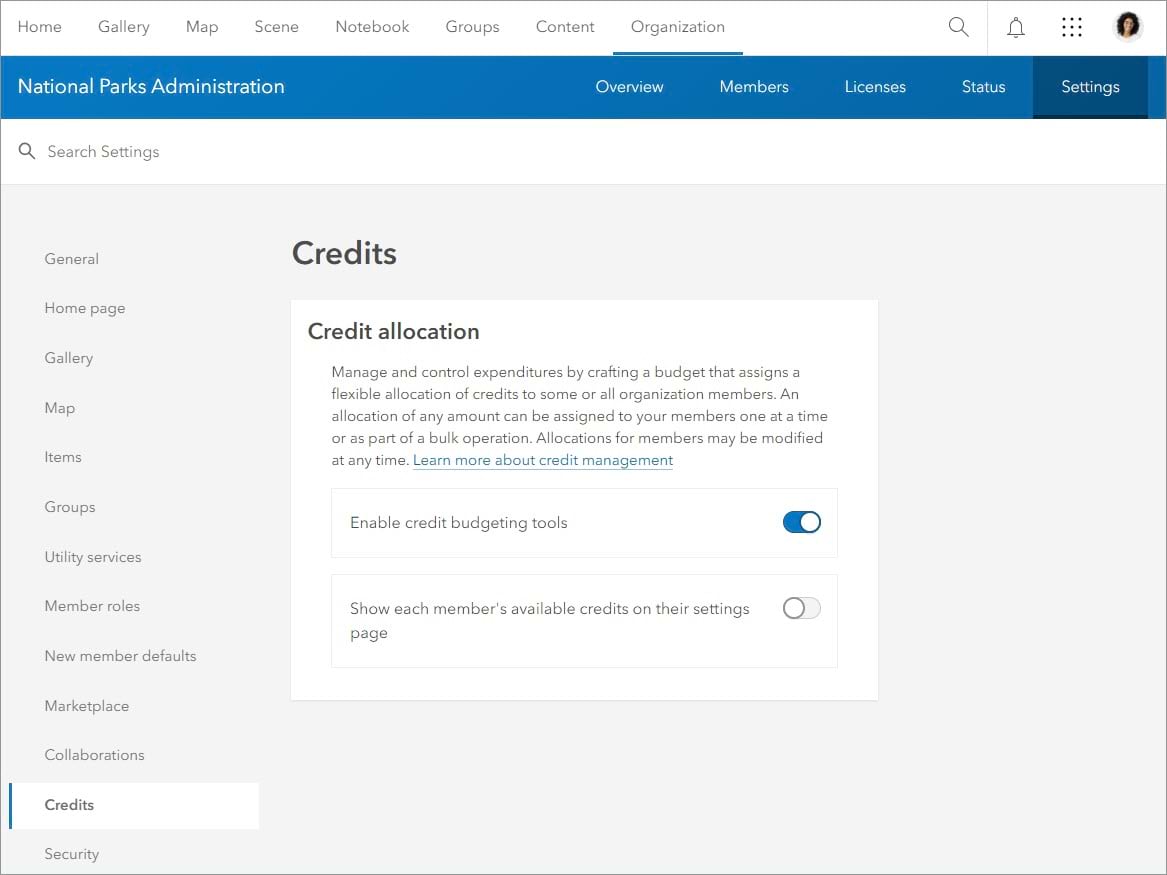Go to New member defaults settings
This screenshot has height=875, width=1167.
coord(120,656)
